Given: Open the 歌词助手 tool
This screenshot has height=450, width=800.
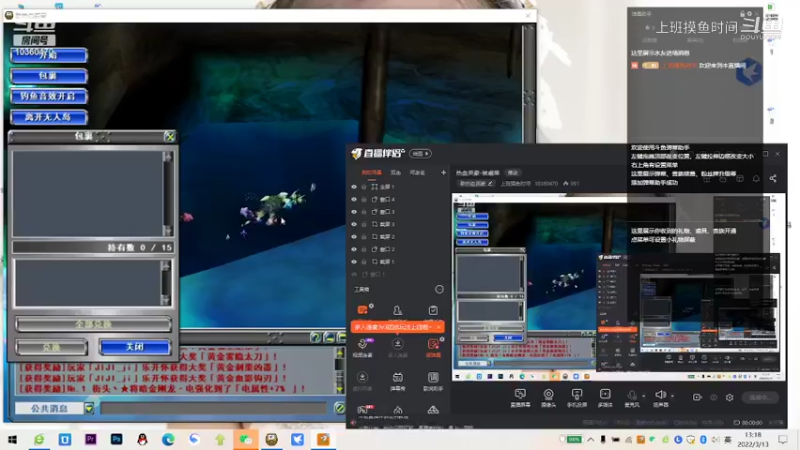Looking at the screenshot, I should 433,381.
